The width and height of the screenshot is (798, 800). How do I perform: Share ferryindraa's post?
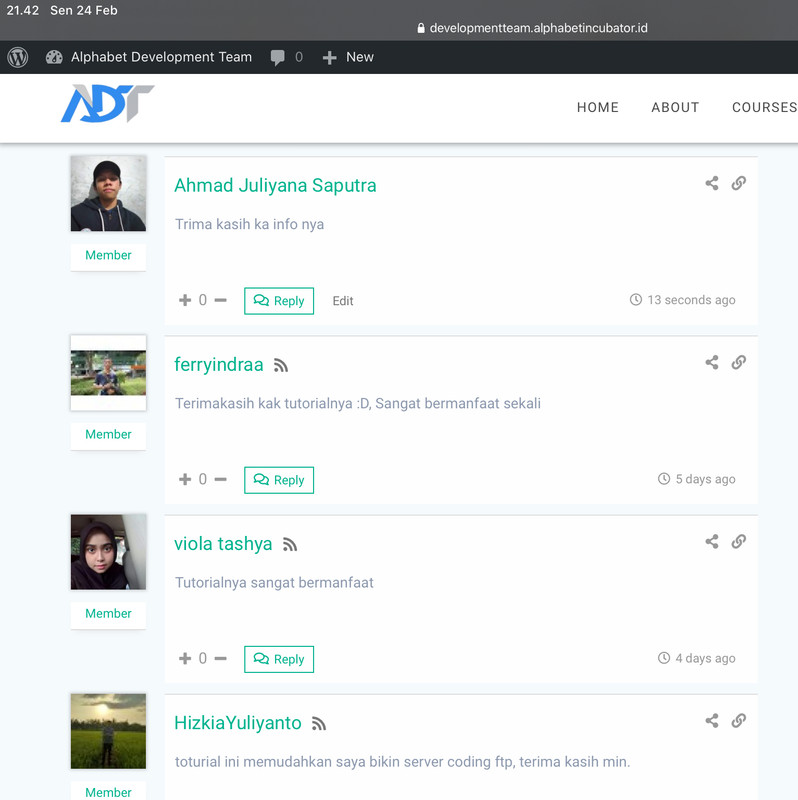tap(712, 362)
